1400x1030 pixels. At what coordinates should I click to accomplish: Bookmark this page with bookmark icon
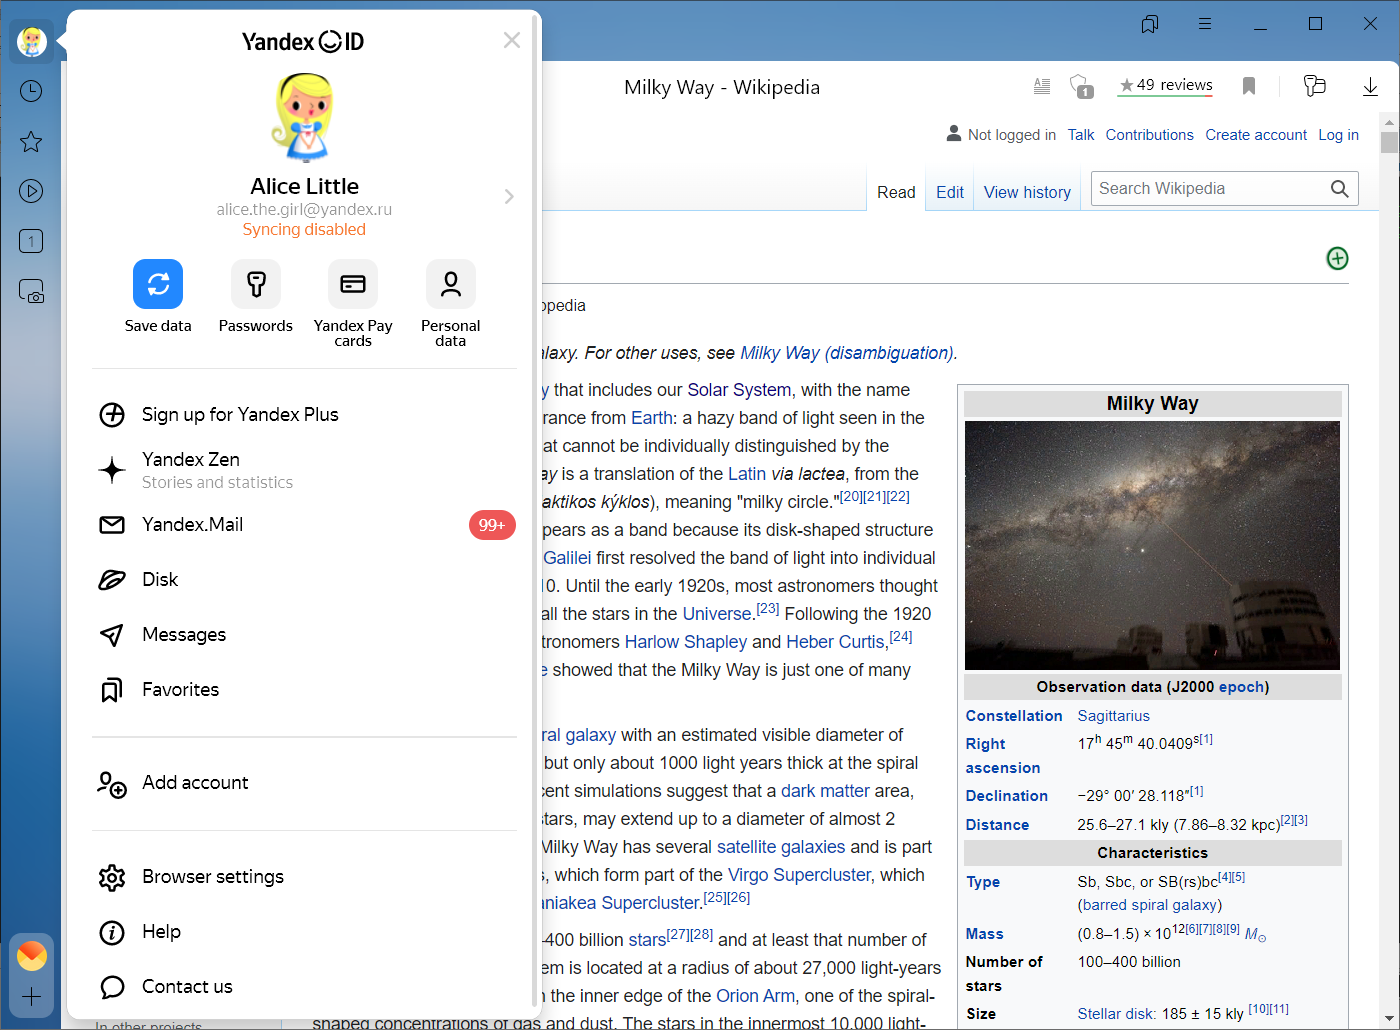pyautogui.click(x=1249, y=86)
